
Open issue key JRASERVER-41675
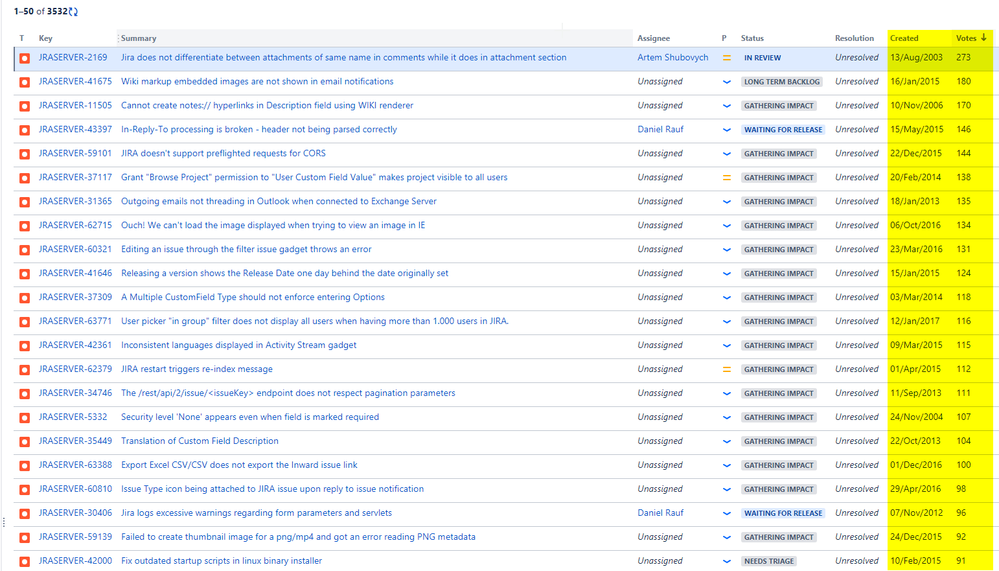pyautogui.click(x=75, y=82)
